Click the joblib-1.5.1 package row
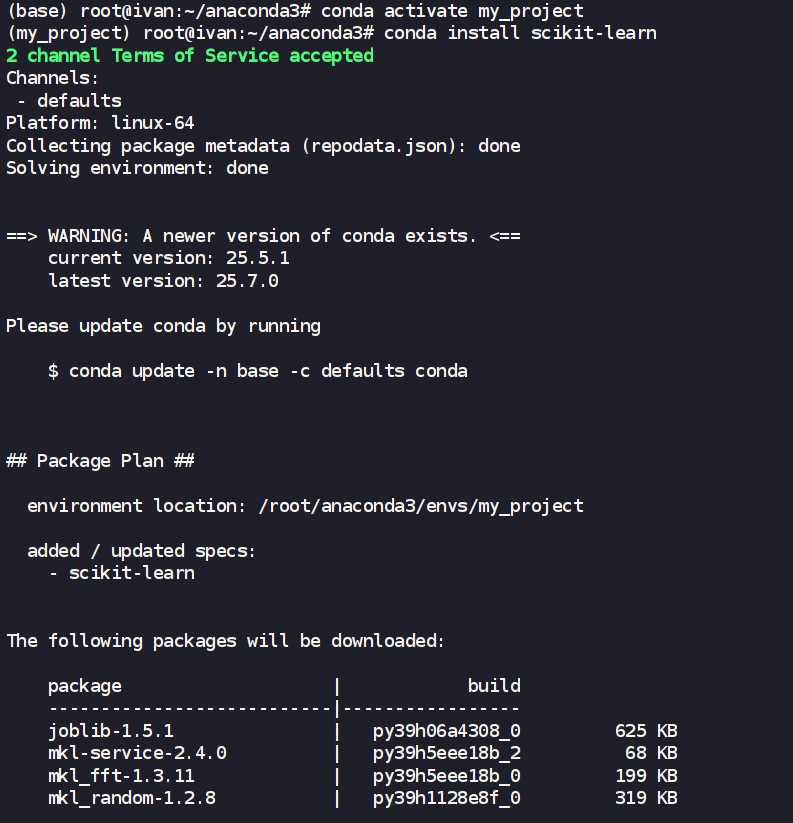 [111, 731]
